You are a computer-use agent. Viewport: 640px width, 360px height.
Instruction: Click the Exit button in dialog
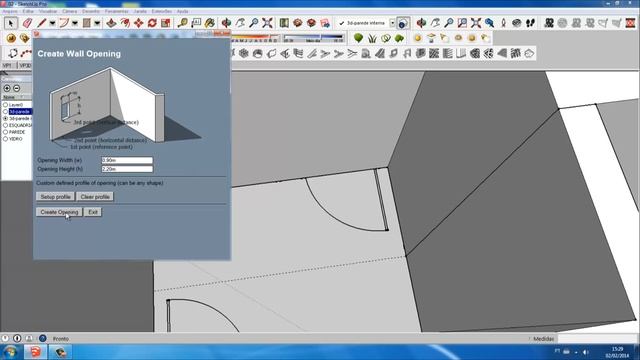(x=93, y=212)
